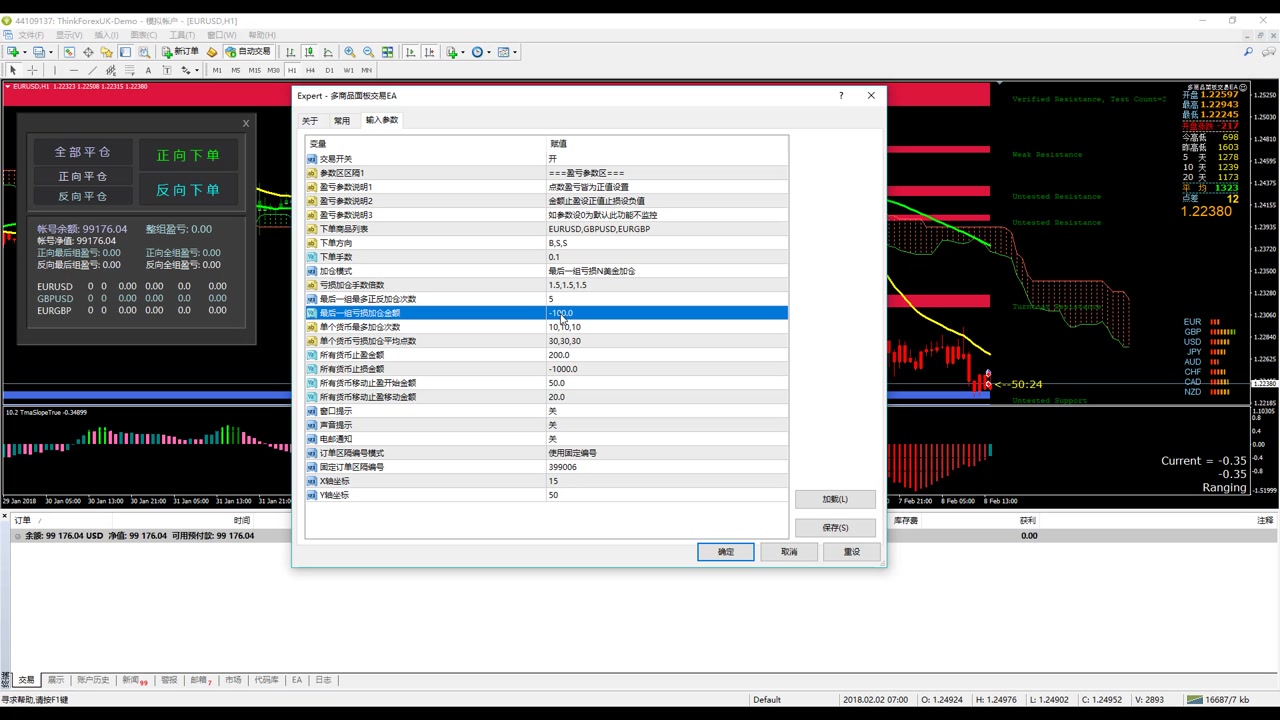Switch chart to bar chart icon
Image resolution: width=1280 pixels, height=720 pixels.
point(291,52)
